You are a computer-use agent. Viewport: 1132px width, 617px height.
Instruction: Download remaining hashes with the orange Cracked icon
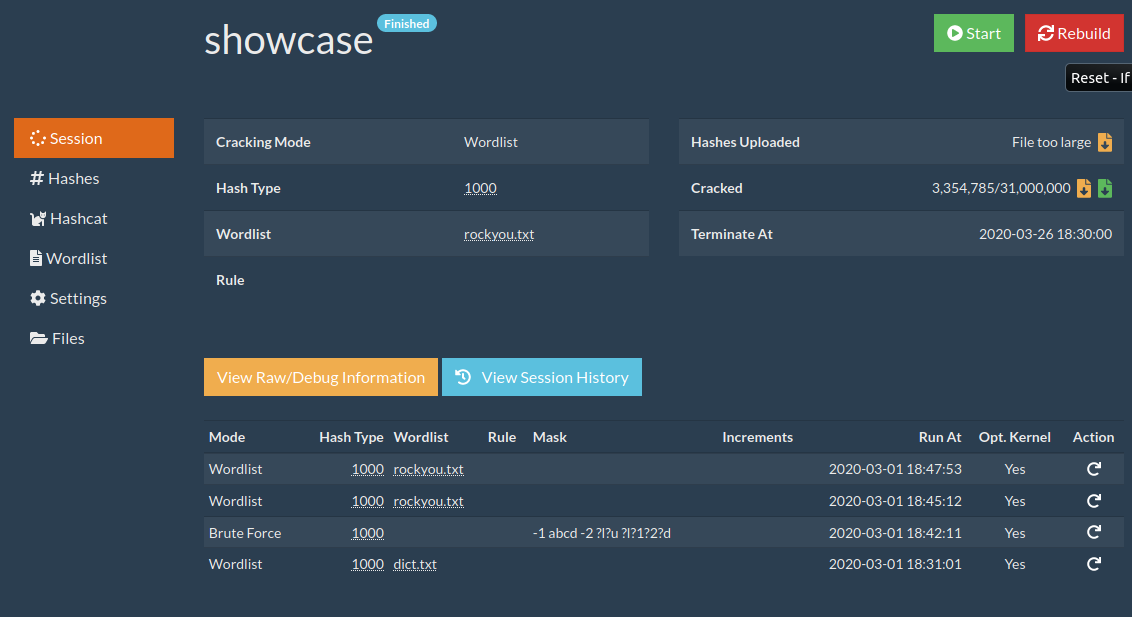tap(1083, 188)
